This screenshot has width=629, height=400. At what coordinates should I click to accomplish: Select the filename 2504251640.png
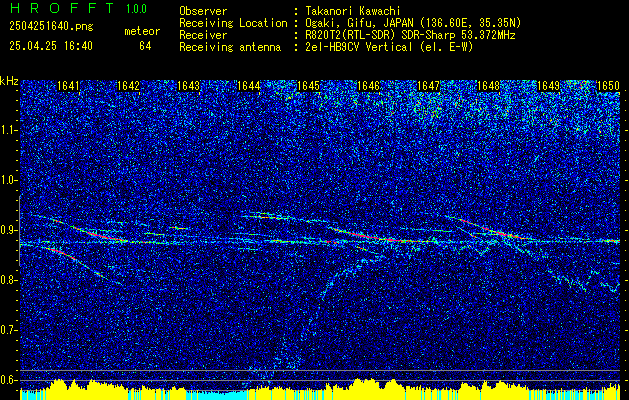(51, 27)
